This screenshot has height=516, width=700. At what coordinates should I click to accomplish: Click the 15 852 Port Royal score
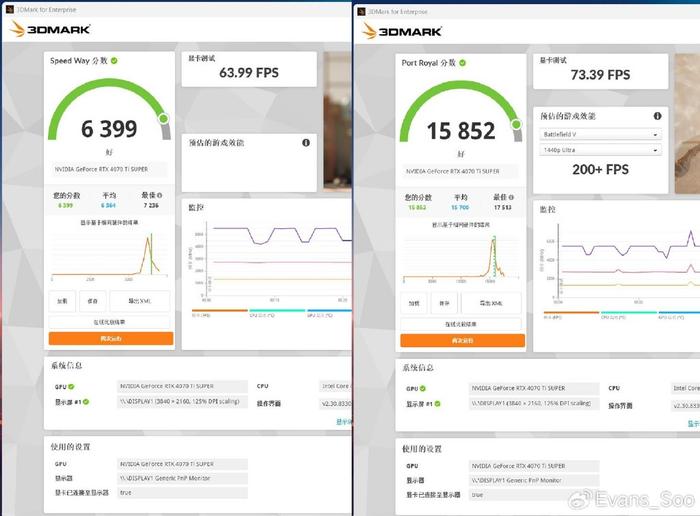[461, 131]
